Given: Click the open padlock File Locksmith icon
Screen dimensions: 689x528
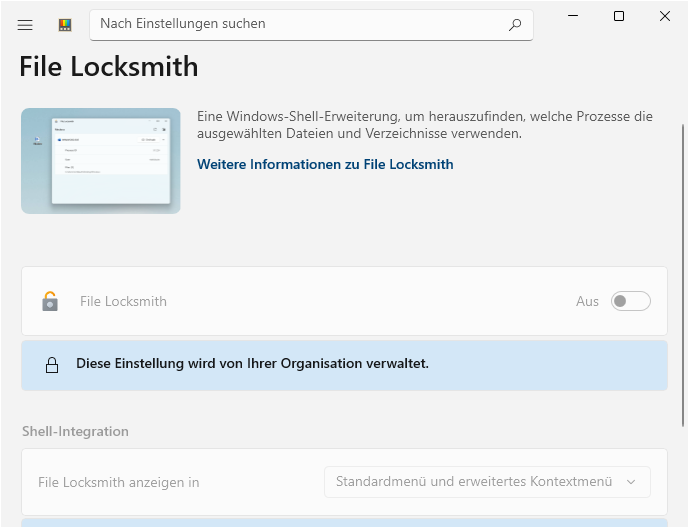Looking at the screenshot, I should (50, 301).
